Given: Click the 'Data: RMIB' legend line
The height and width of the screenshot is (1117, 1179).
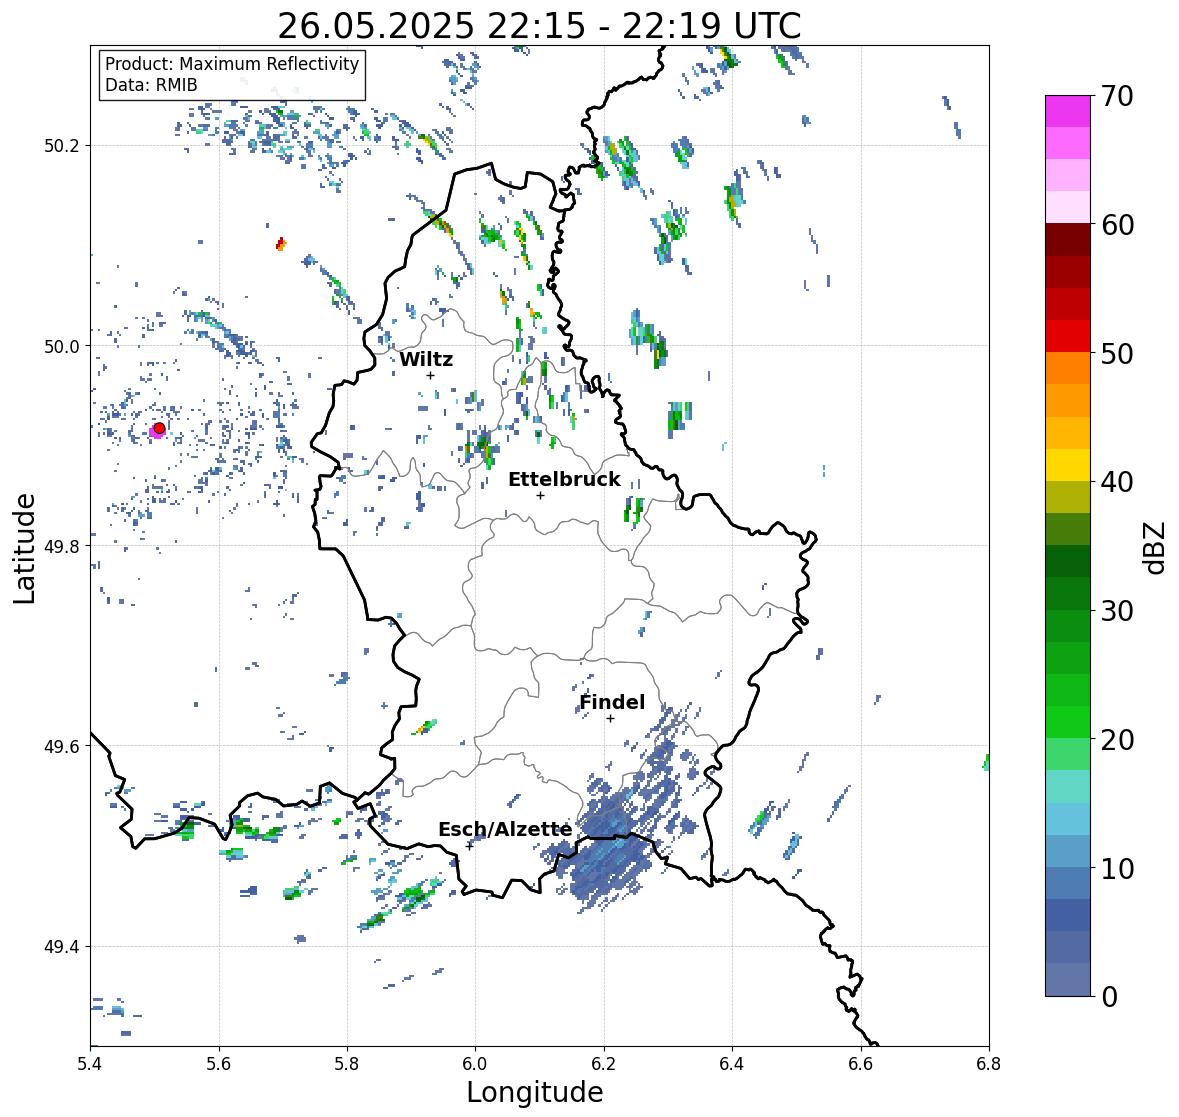Looking at the screenshot, I should pyautogui.click(x=151, y=85).
